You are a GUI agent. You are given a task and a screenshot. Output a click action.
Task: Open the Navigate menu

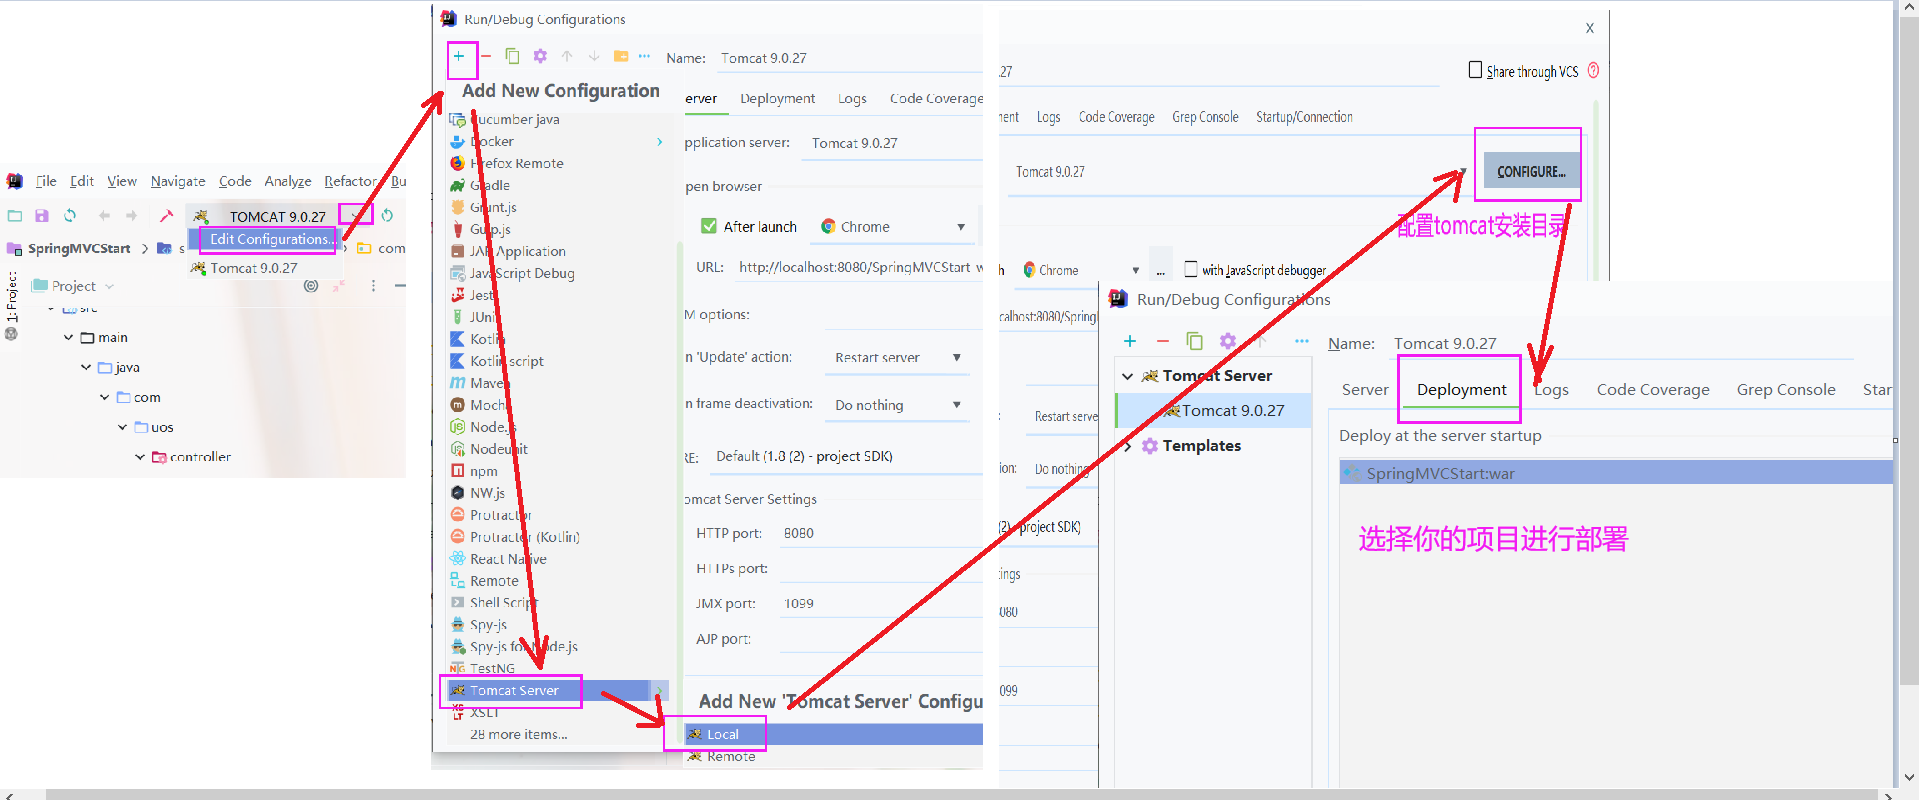[178, 181]
